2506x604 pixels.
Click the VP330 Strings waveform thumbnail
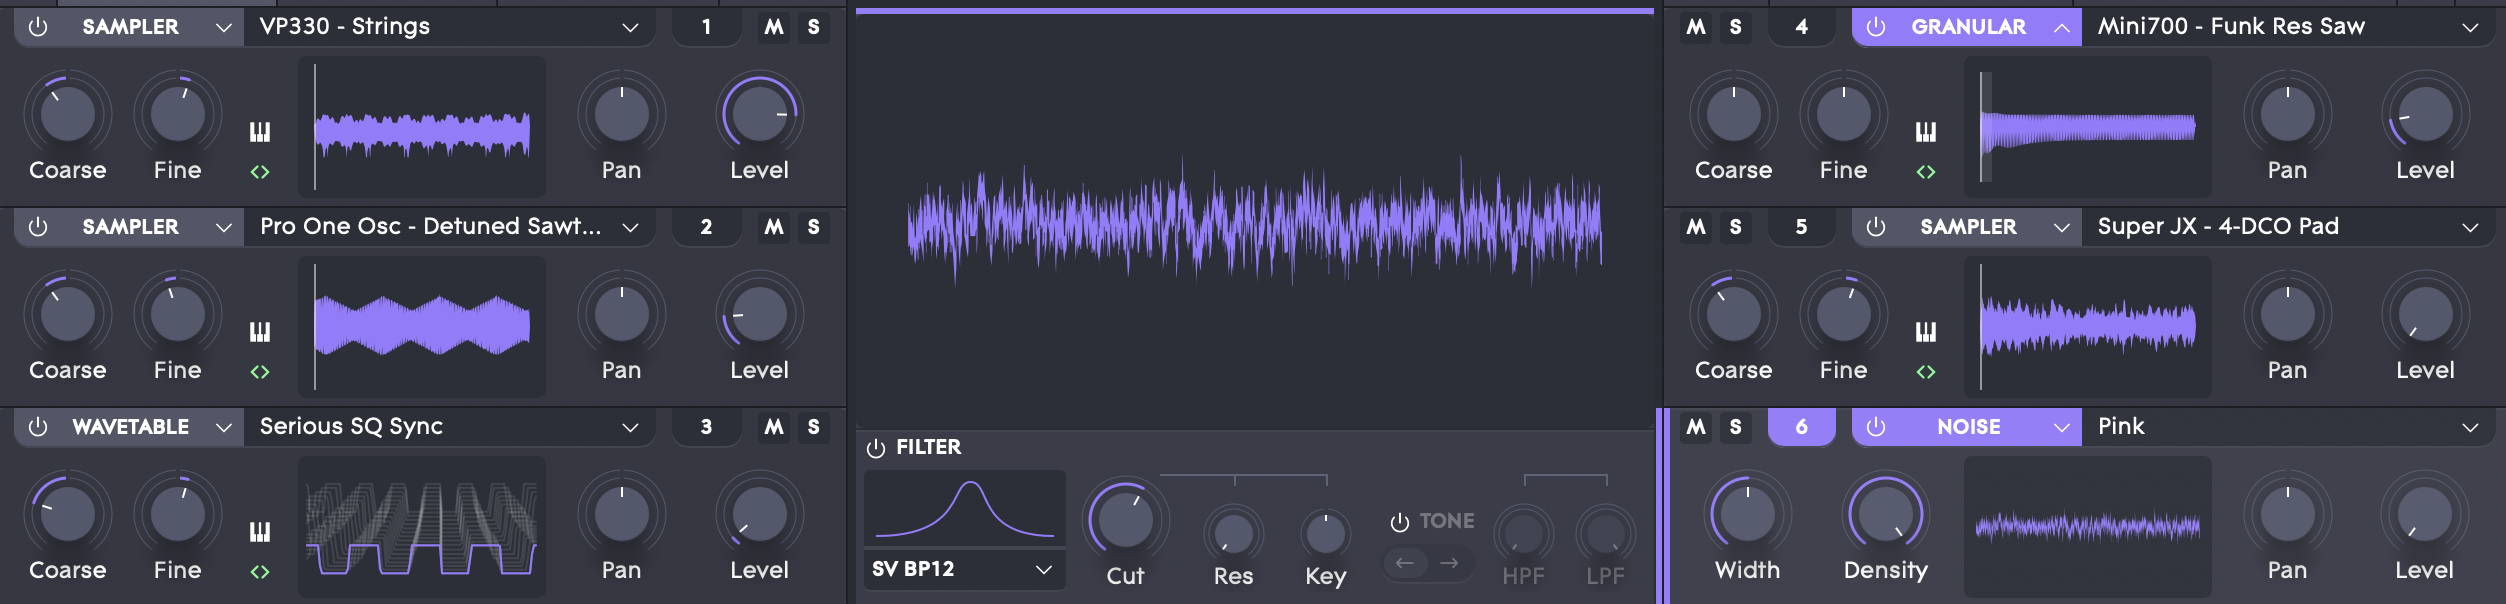[422, 127]
